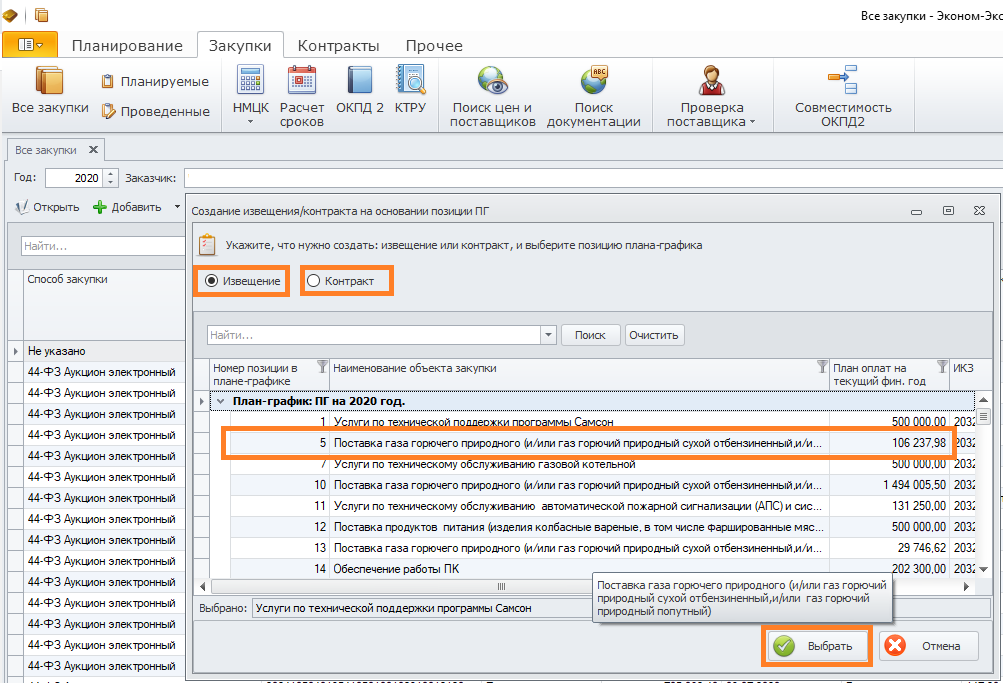Screen dimensions: 1003x683
Task: Click the Проведенные icon
Action: pos(108,111)
